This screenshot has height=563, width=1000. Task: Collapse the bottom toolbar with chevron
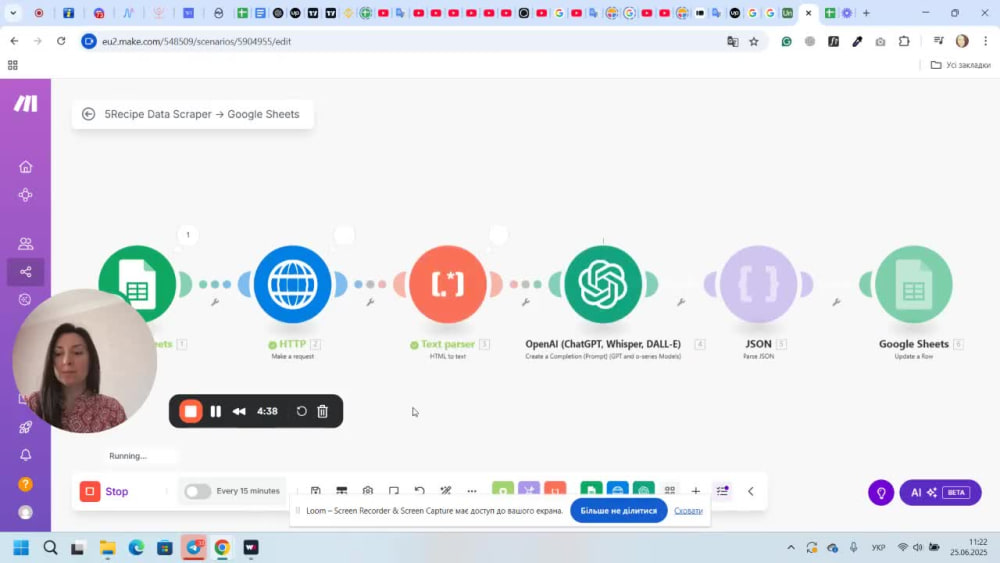(x=751, y=492)
